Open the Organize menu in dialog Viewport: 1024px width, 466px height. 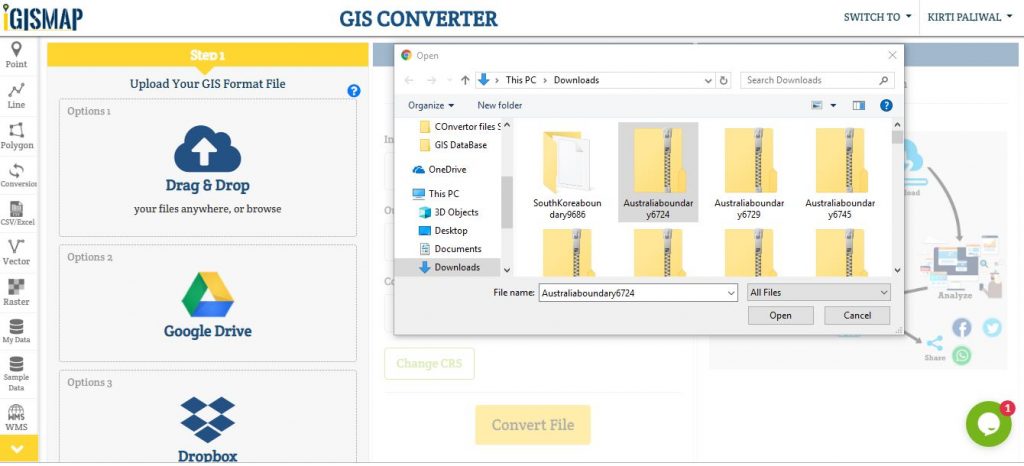coord(431,105)
